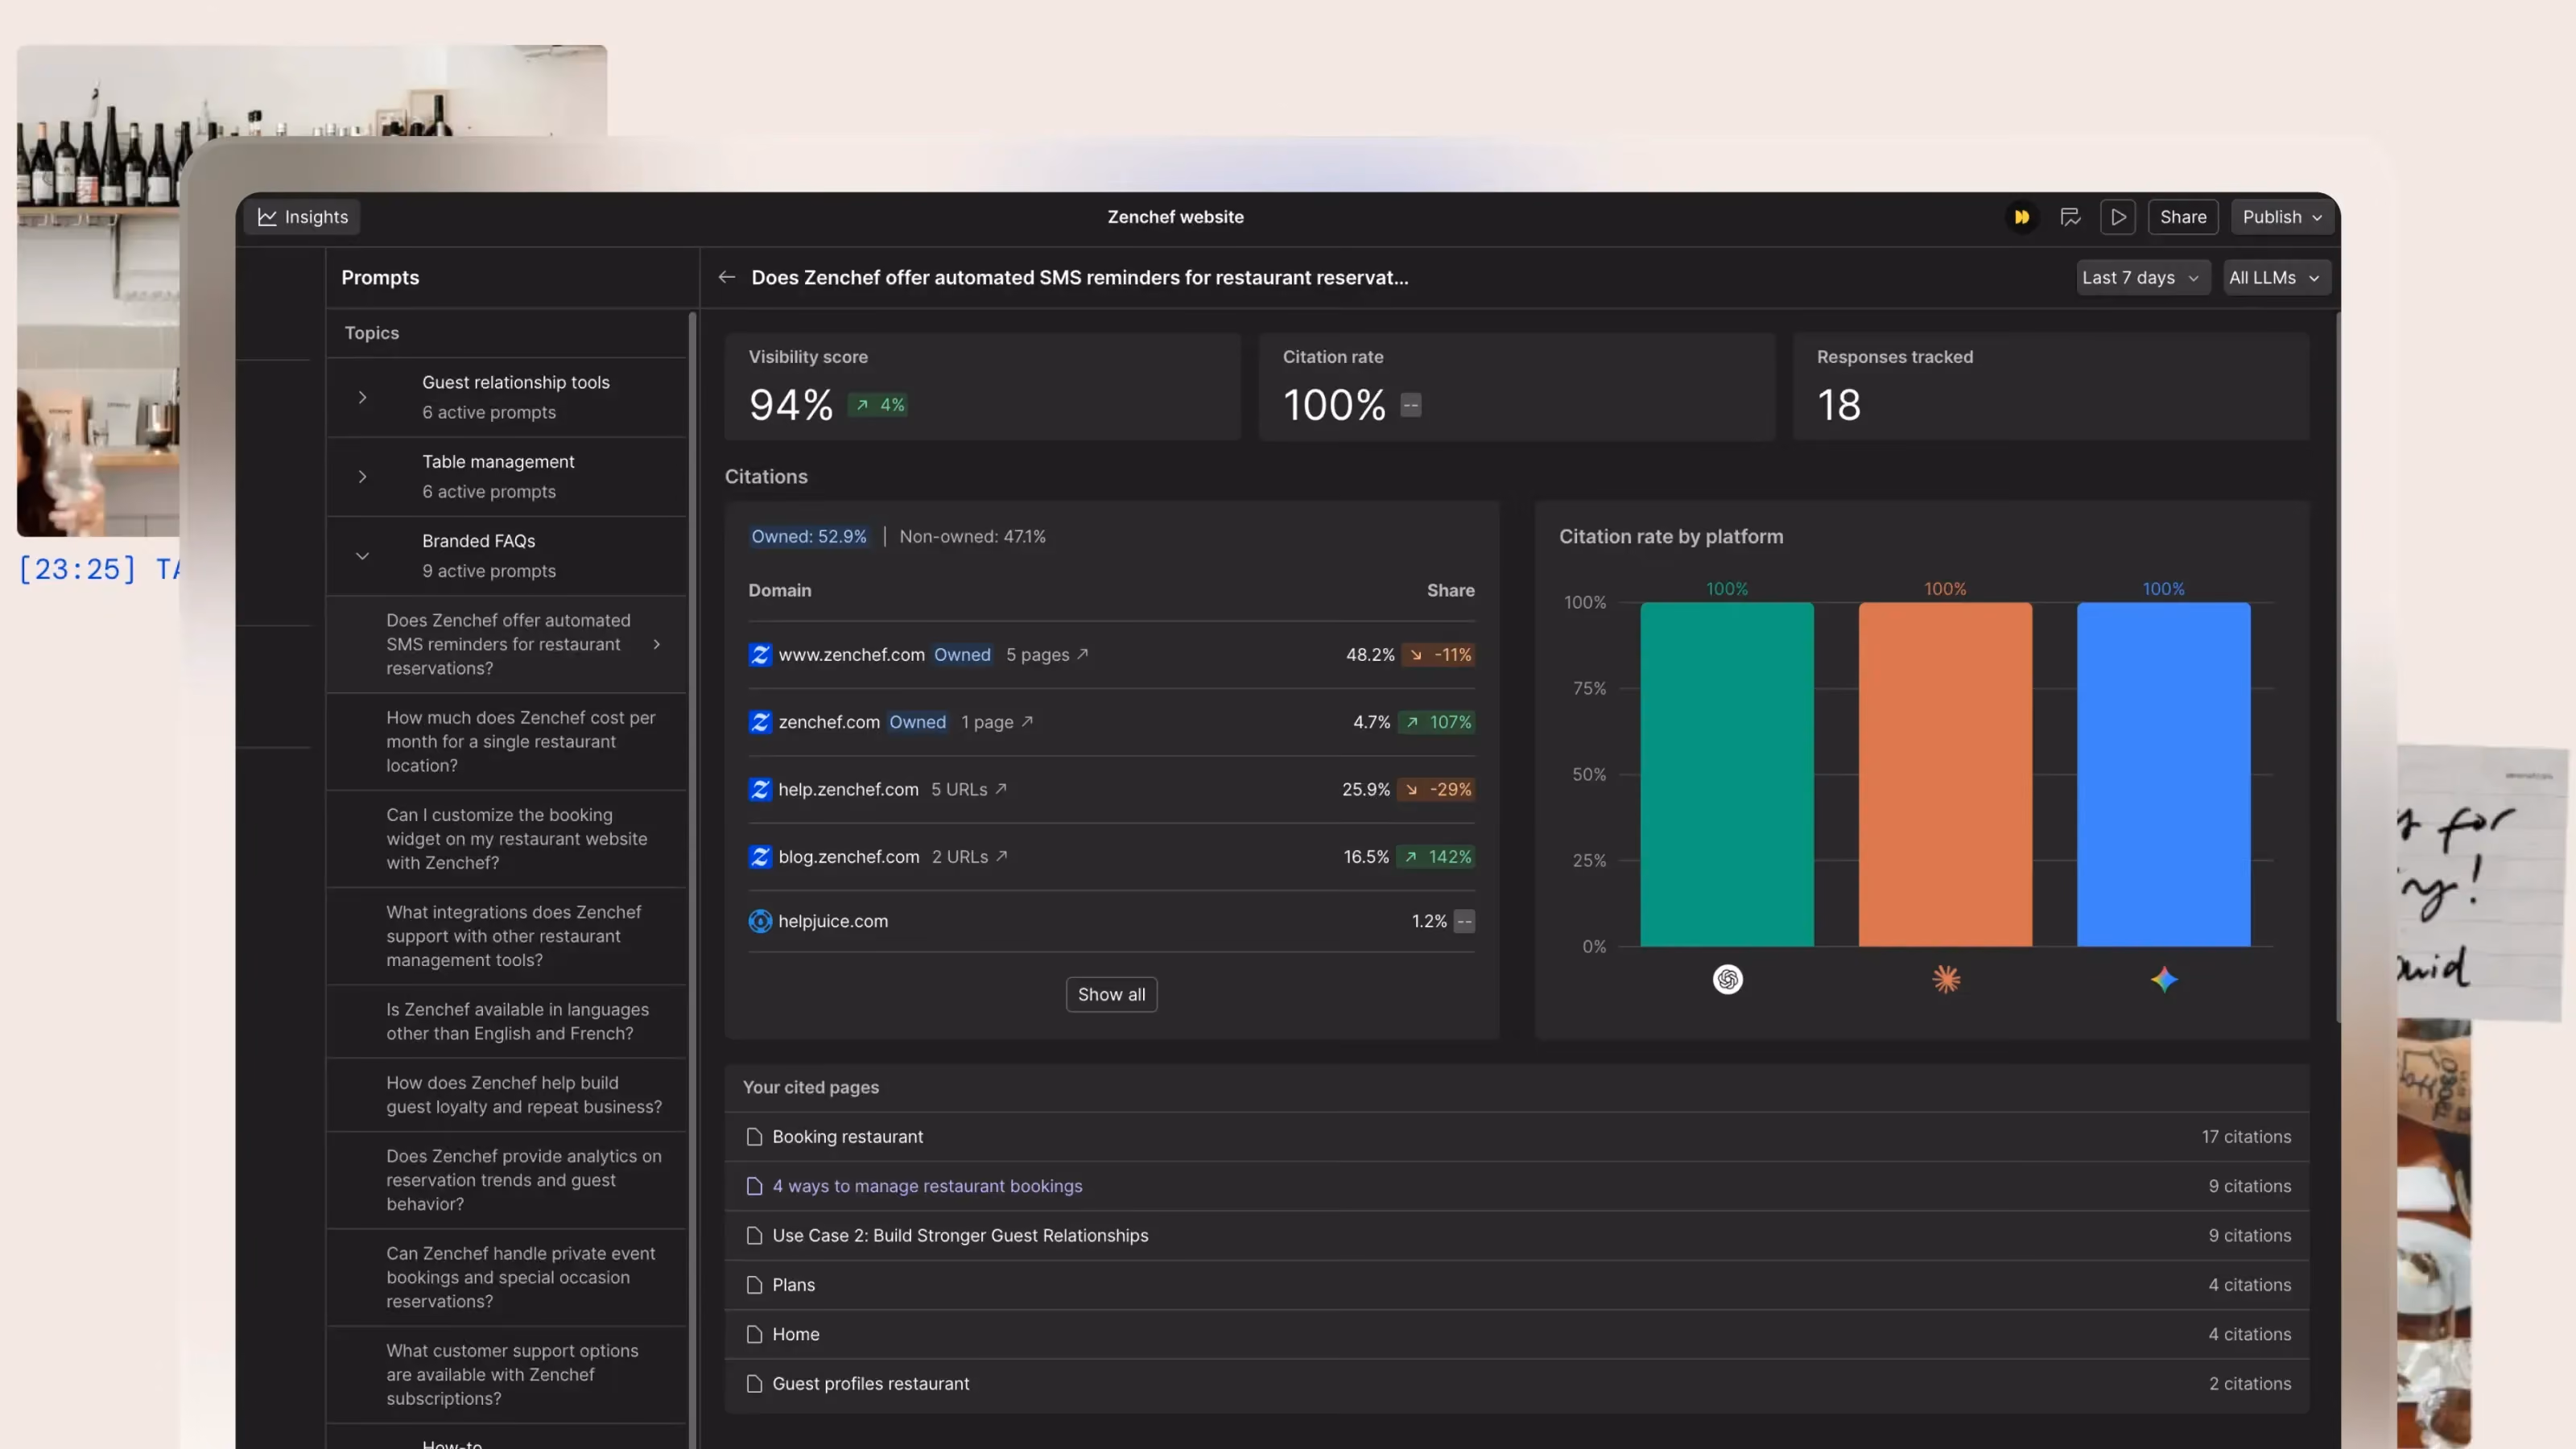Click the Share column header
The image size is (2576, 1449).
pos(1450,590)
